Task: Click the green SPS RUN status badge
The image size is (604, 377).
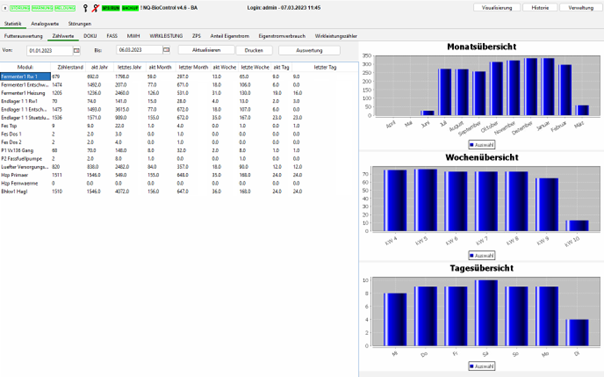Action: [111, 8]
